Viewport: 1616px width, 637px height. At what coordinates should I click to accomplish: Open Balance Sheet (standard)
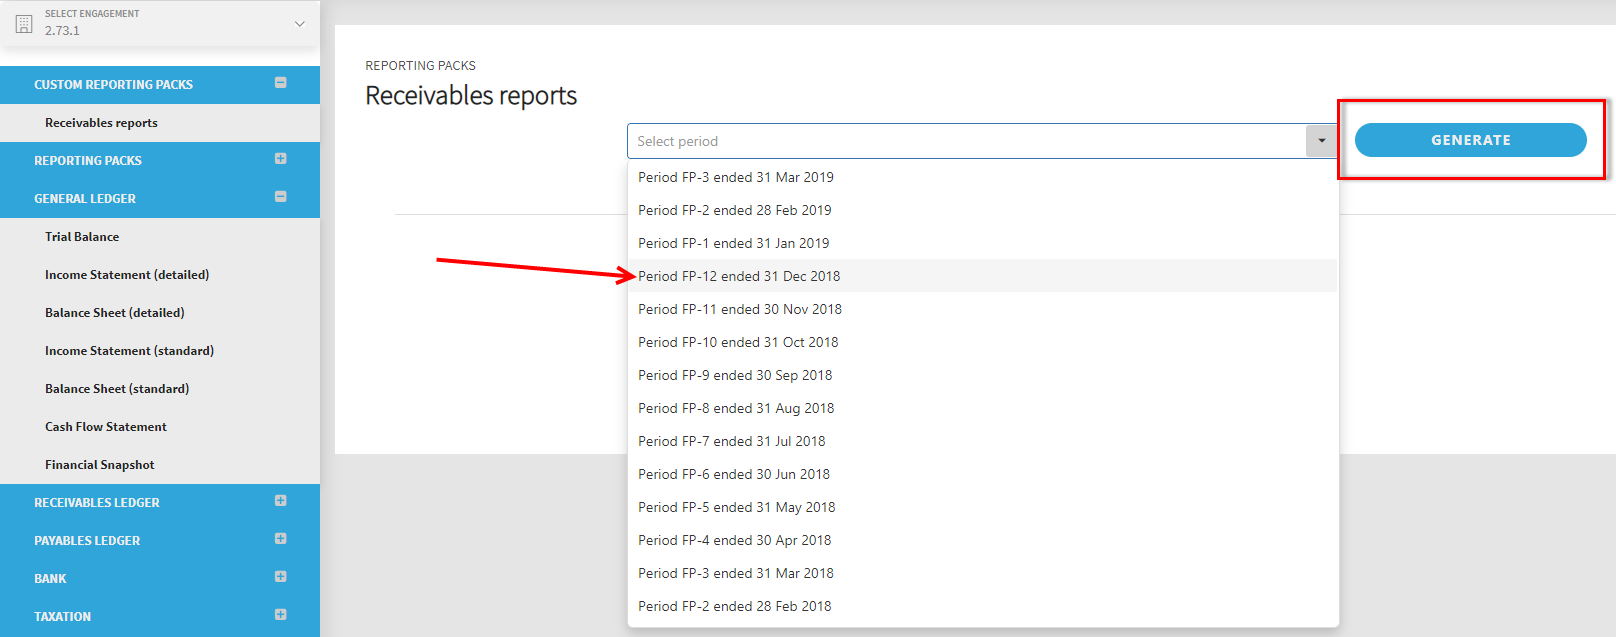pyautogui.click(x=117, y=389)
